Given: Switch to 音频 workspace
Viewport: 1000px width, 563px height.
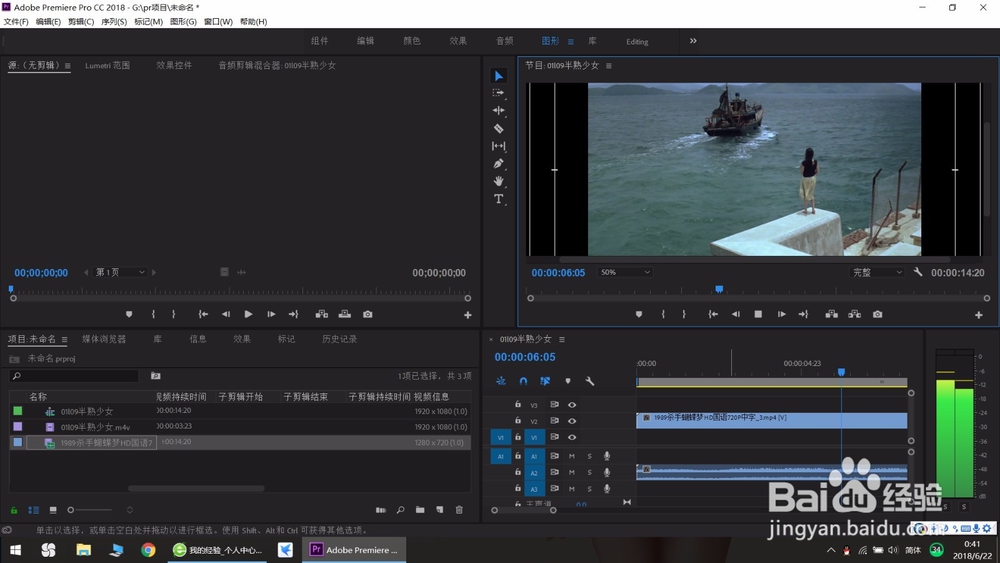Looking at the screenshot, I should point(504,41).
